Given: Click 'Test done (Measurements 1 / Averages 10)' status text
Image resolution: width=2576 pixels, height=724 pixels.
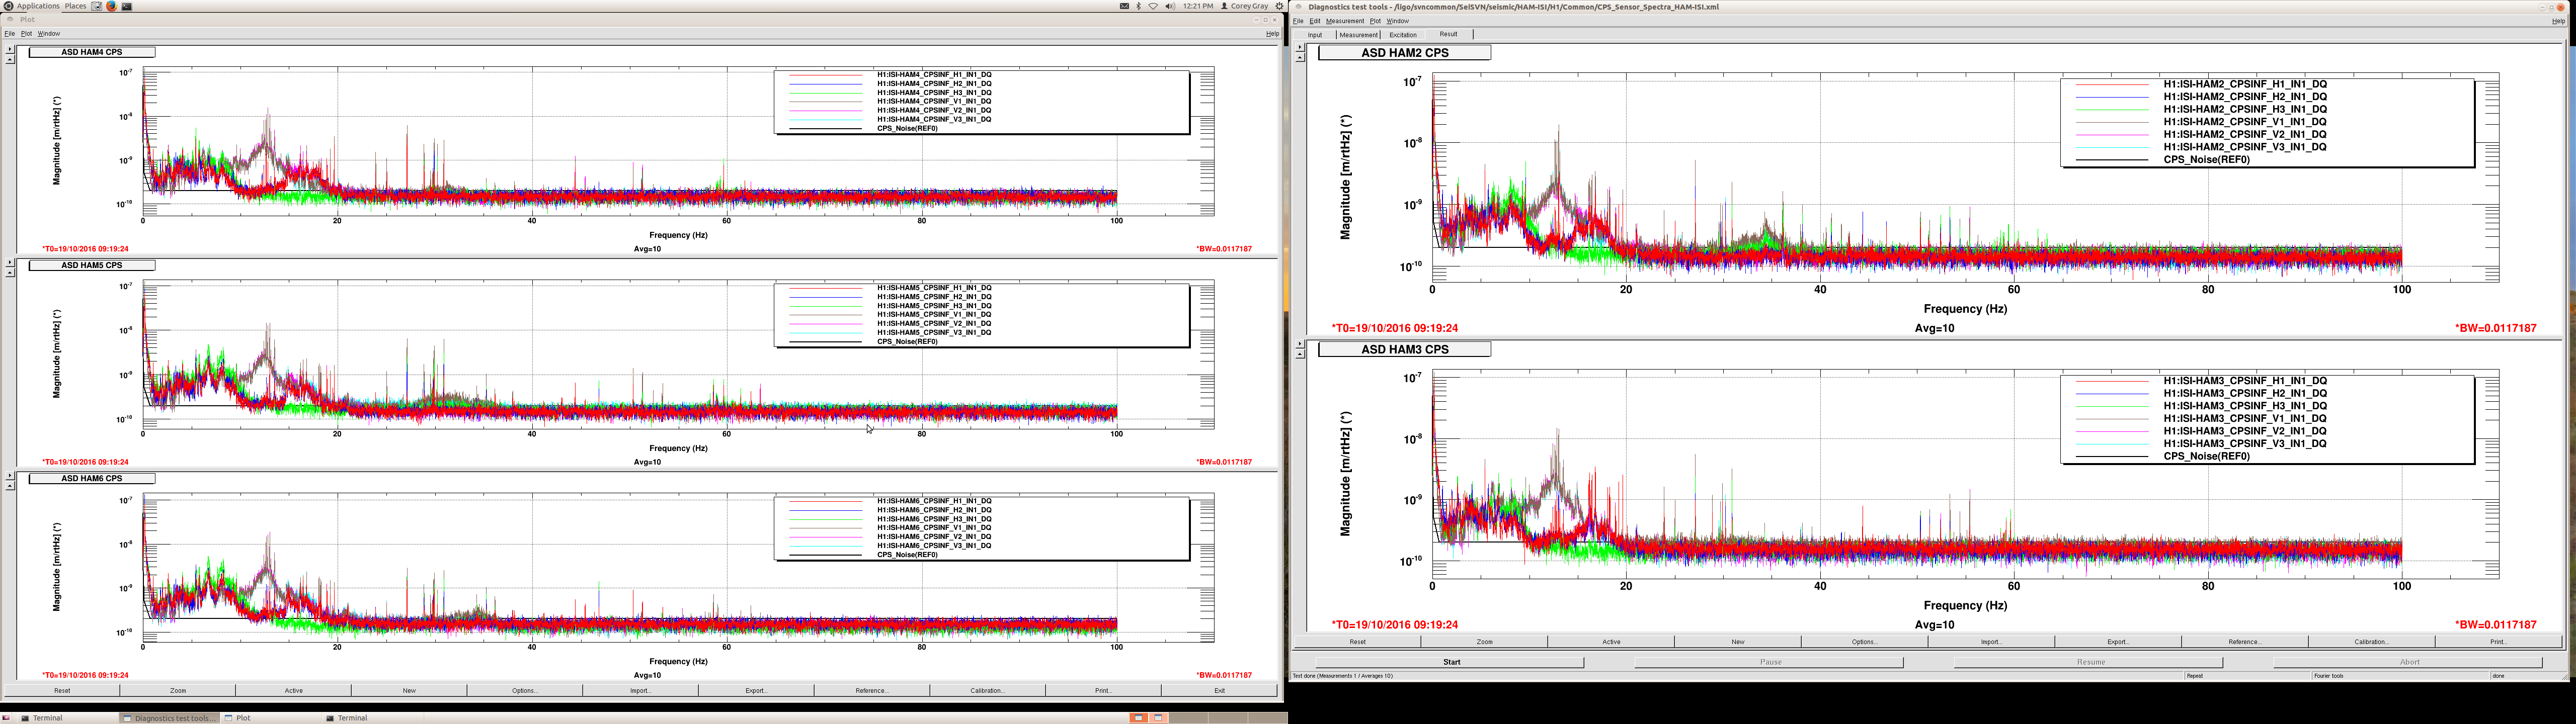Looking at the screenshot, I should click(1343, 676).
